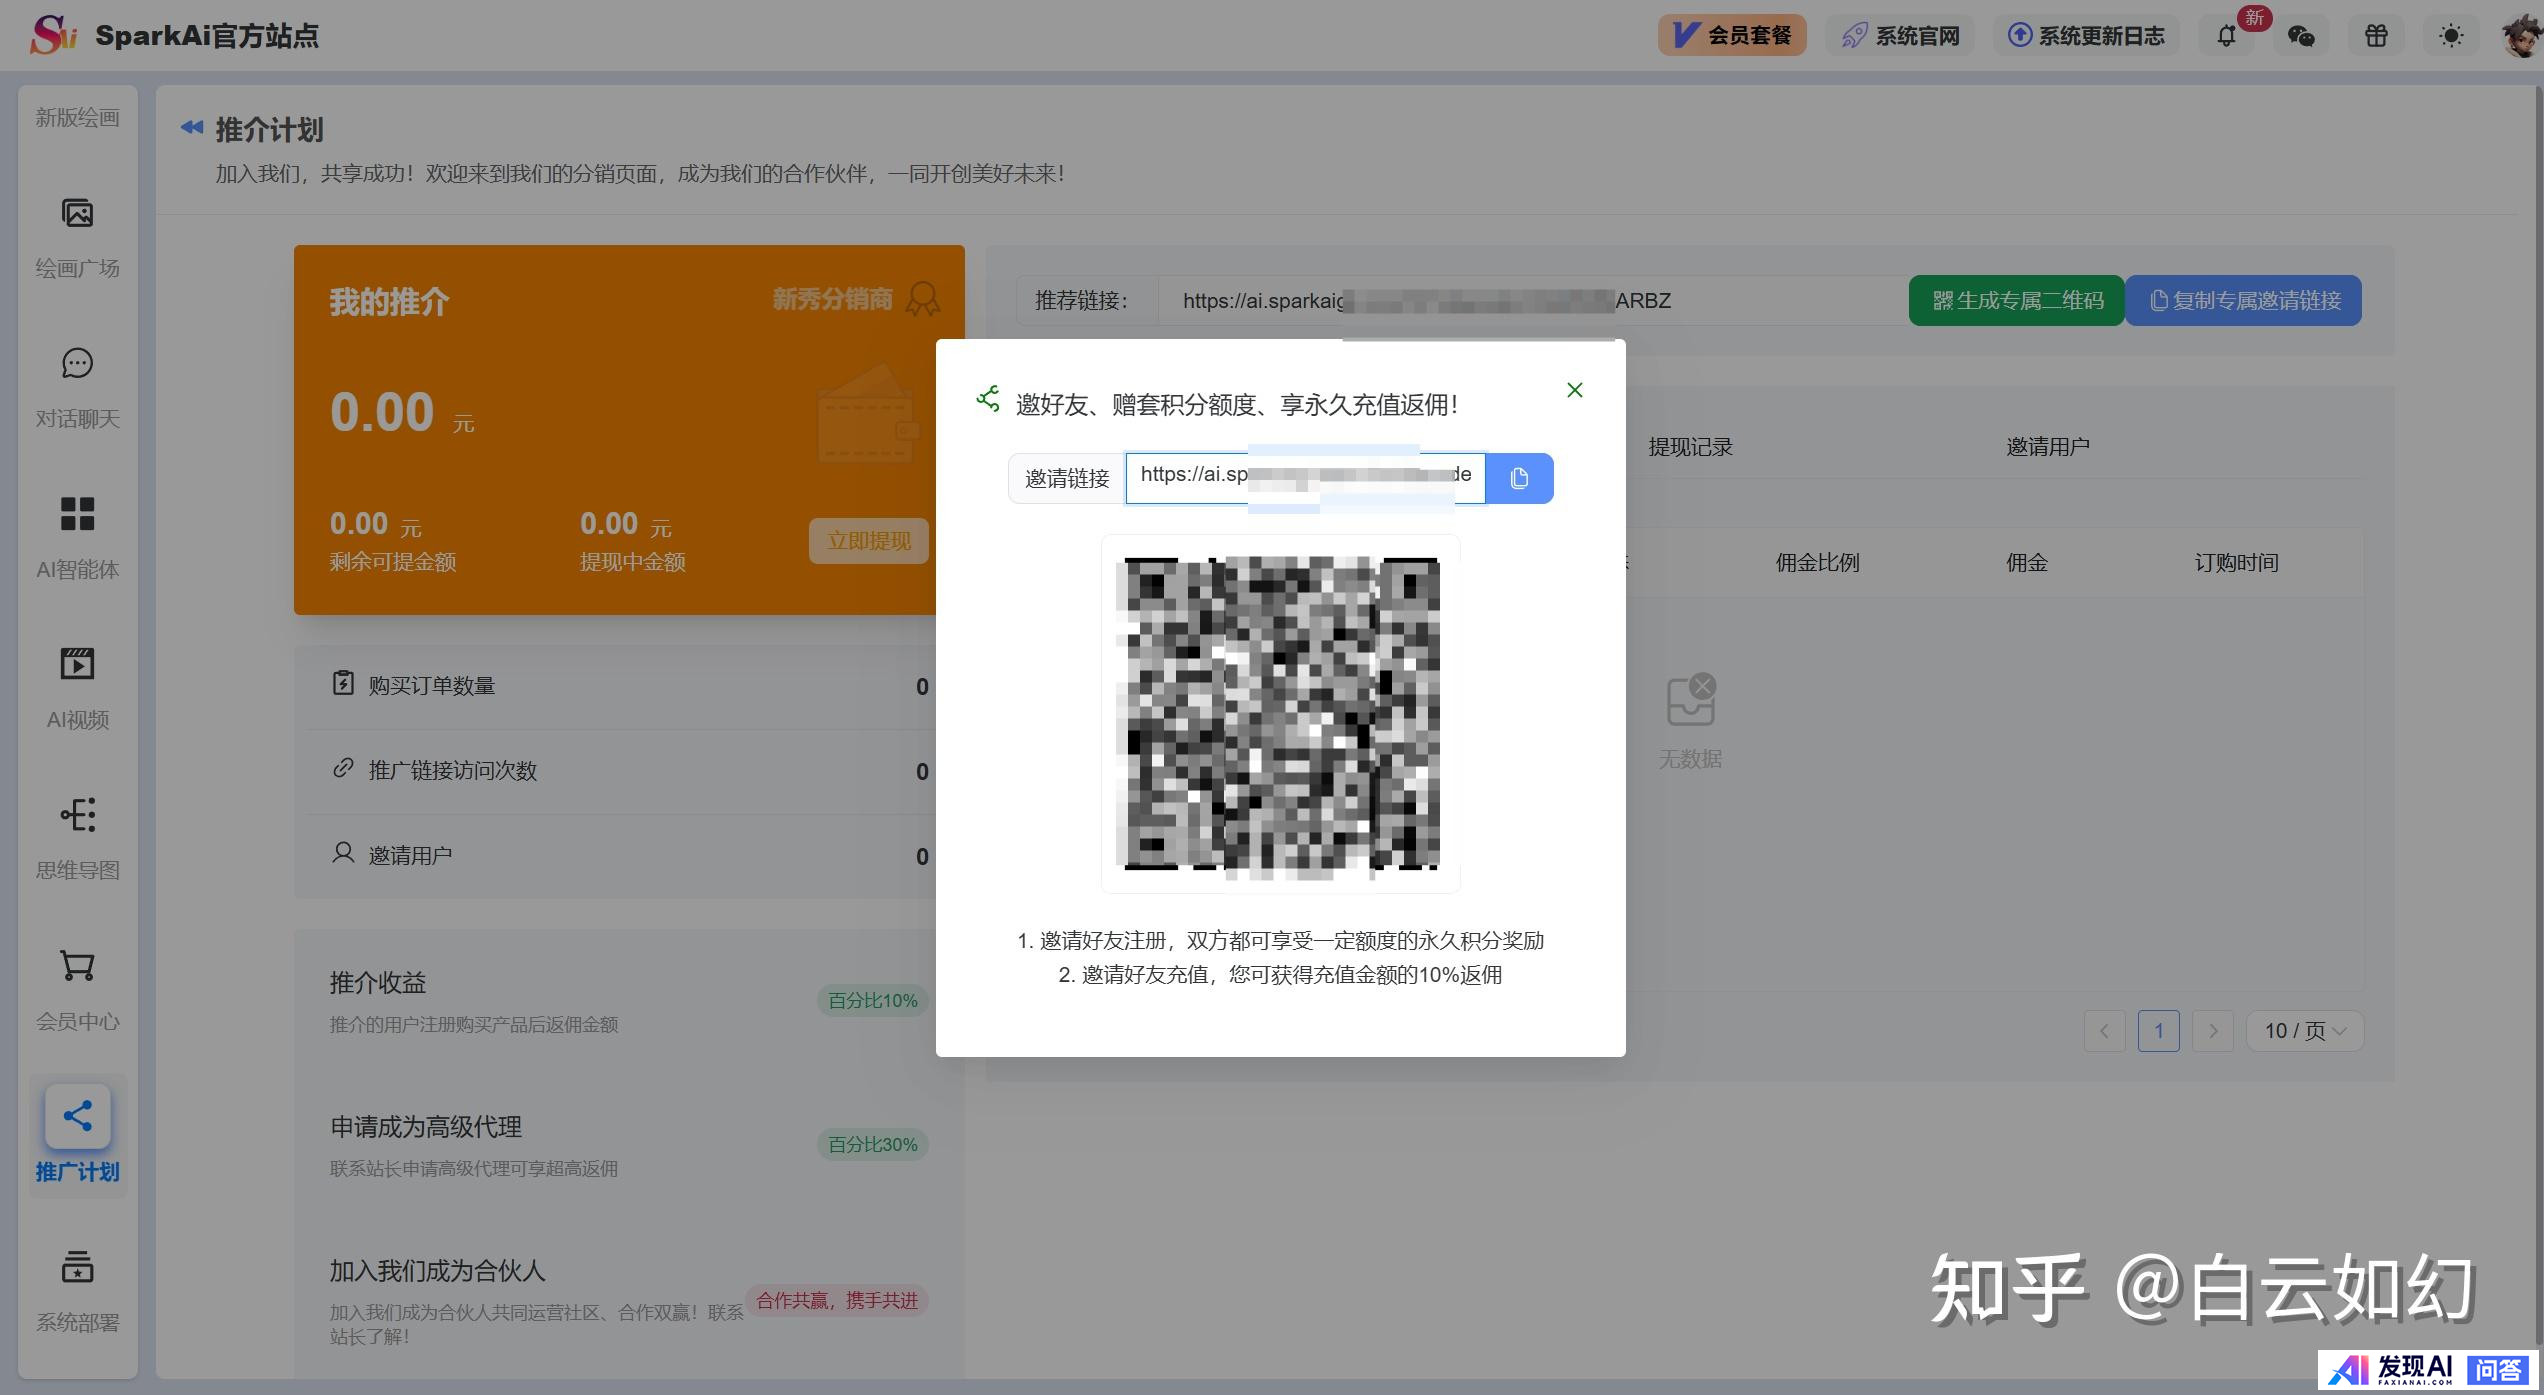Switch to 提现记录 tab
Image resolution: width=2544 pixels, height=1395 pixels.
(1690, 447)
